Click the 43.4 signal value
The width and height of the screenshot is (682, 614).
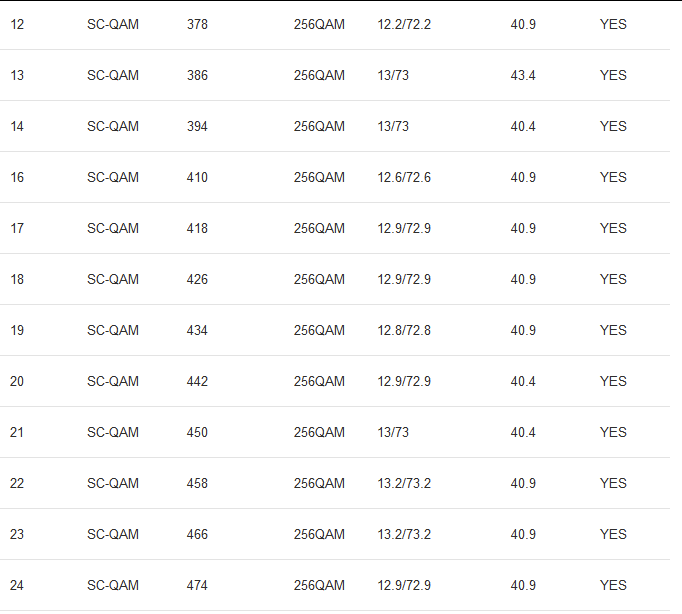523,75
